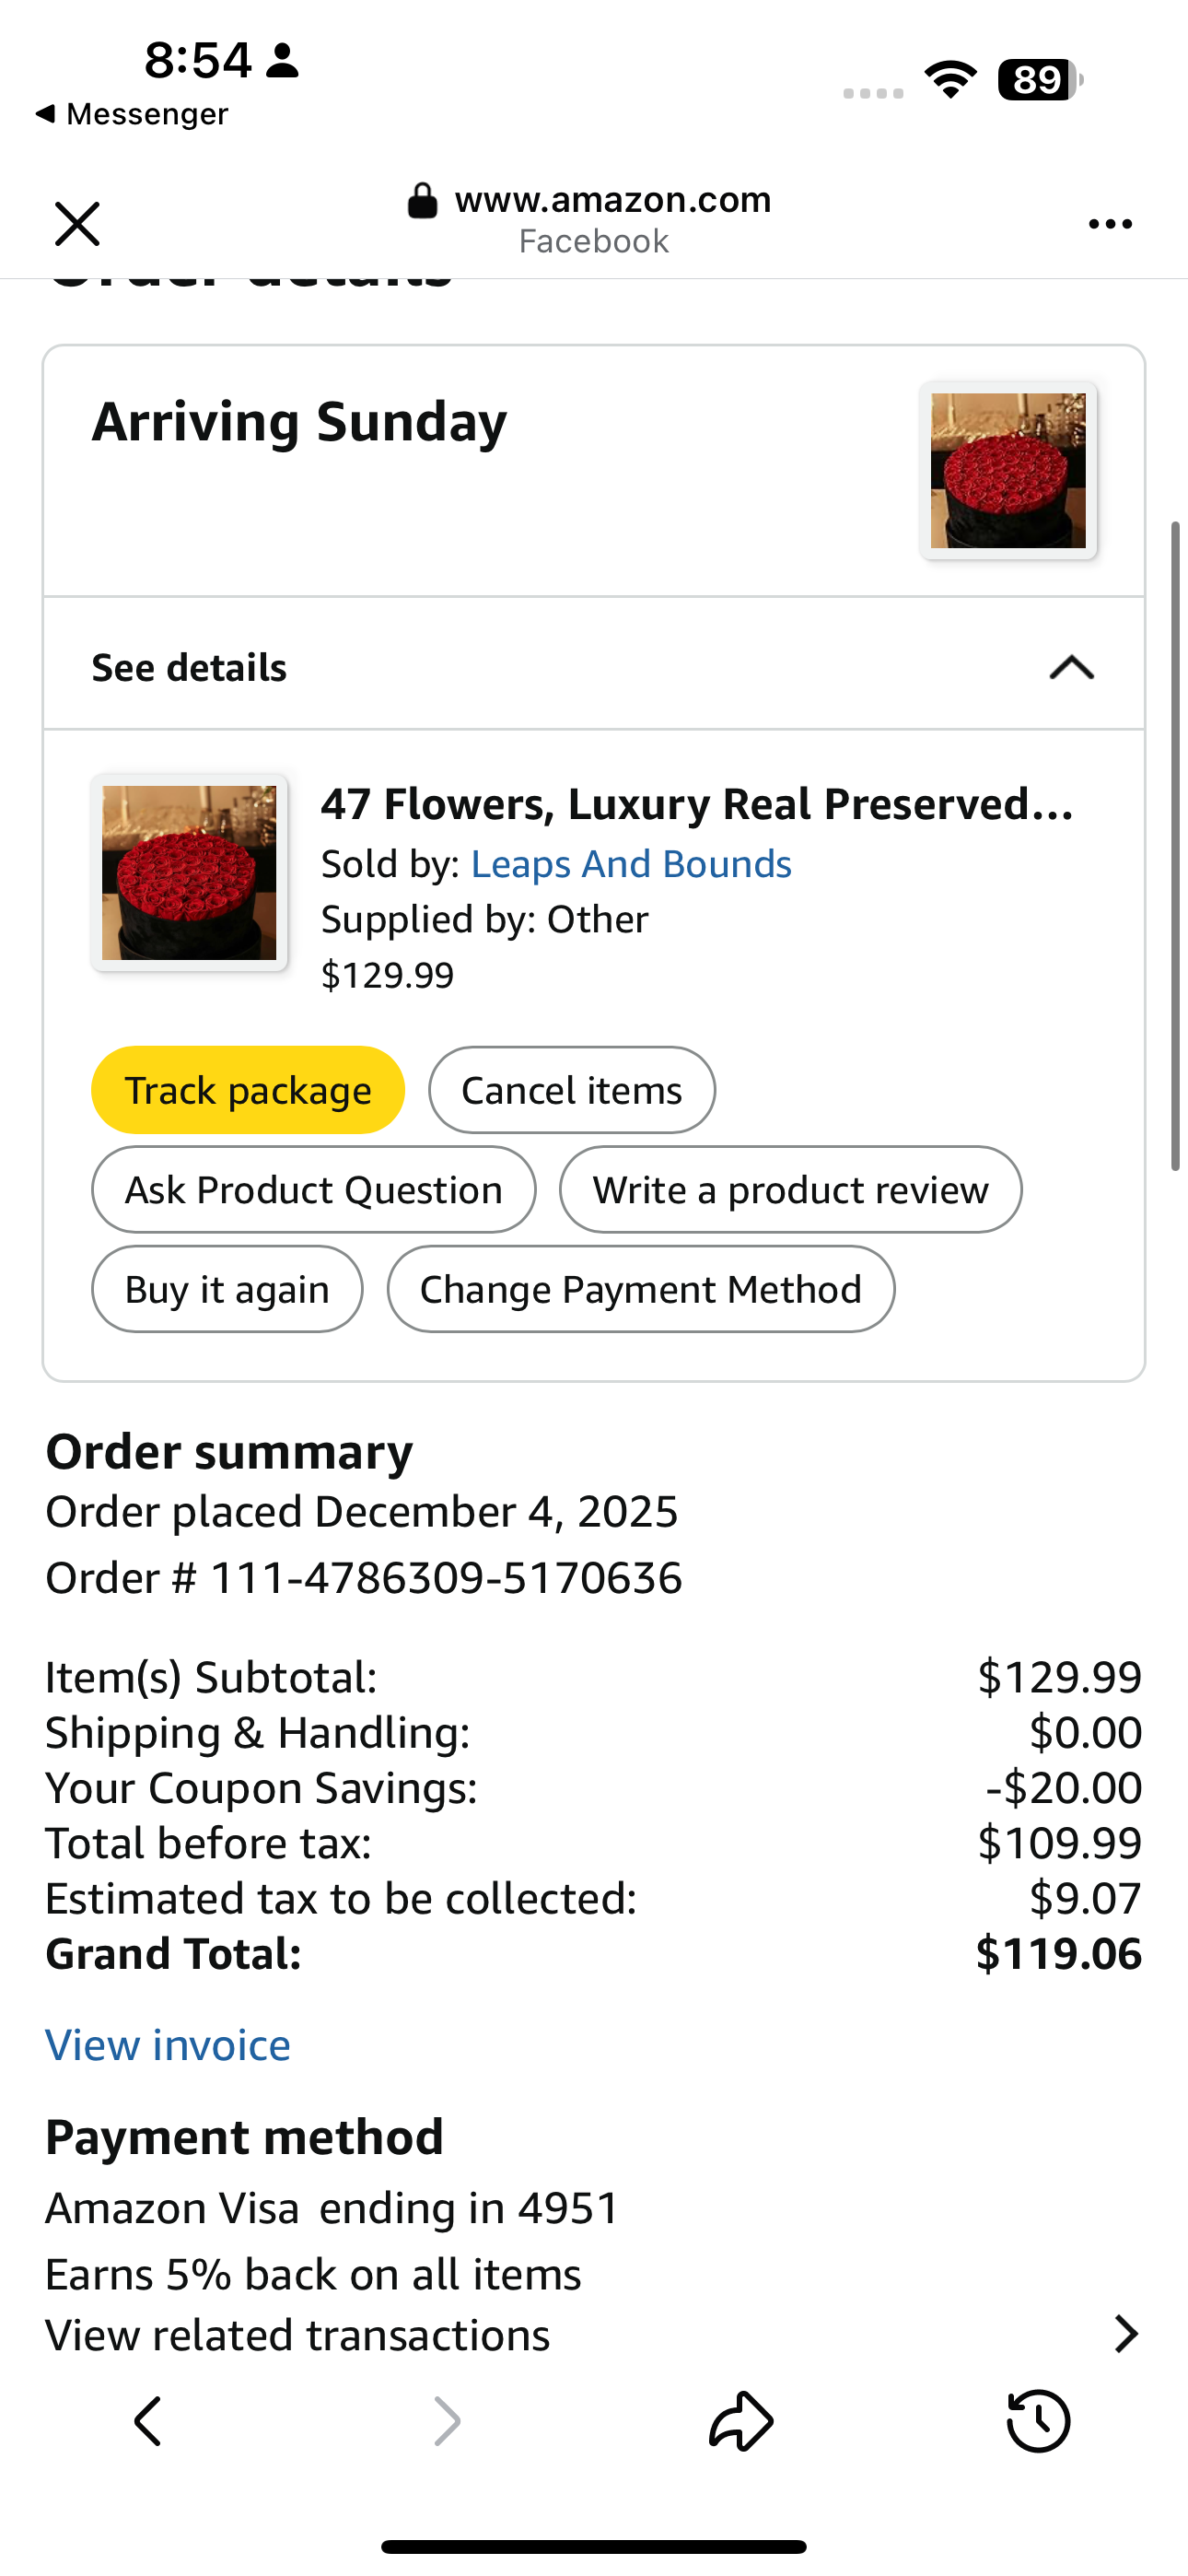The height and width of the screenshot is (2576, 1188).
Task: Open the three-dot more options menu
Action: click(1110, 224)
